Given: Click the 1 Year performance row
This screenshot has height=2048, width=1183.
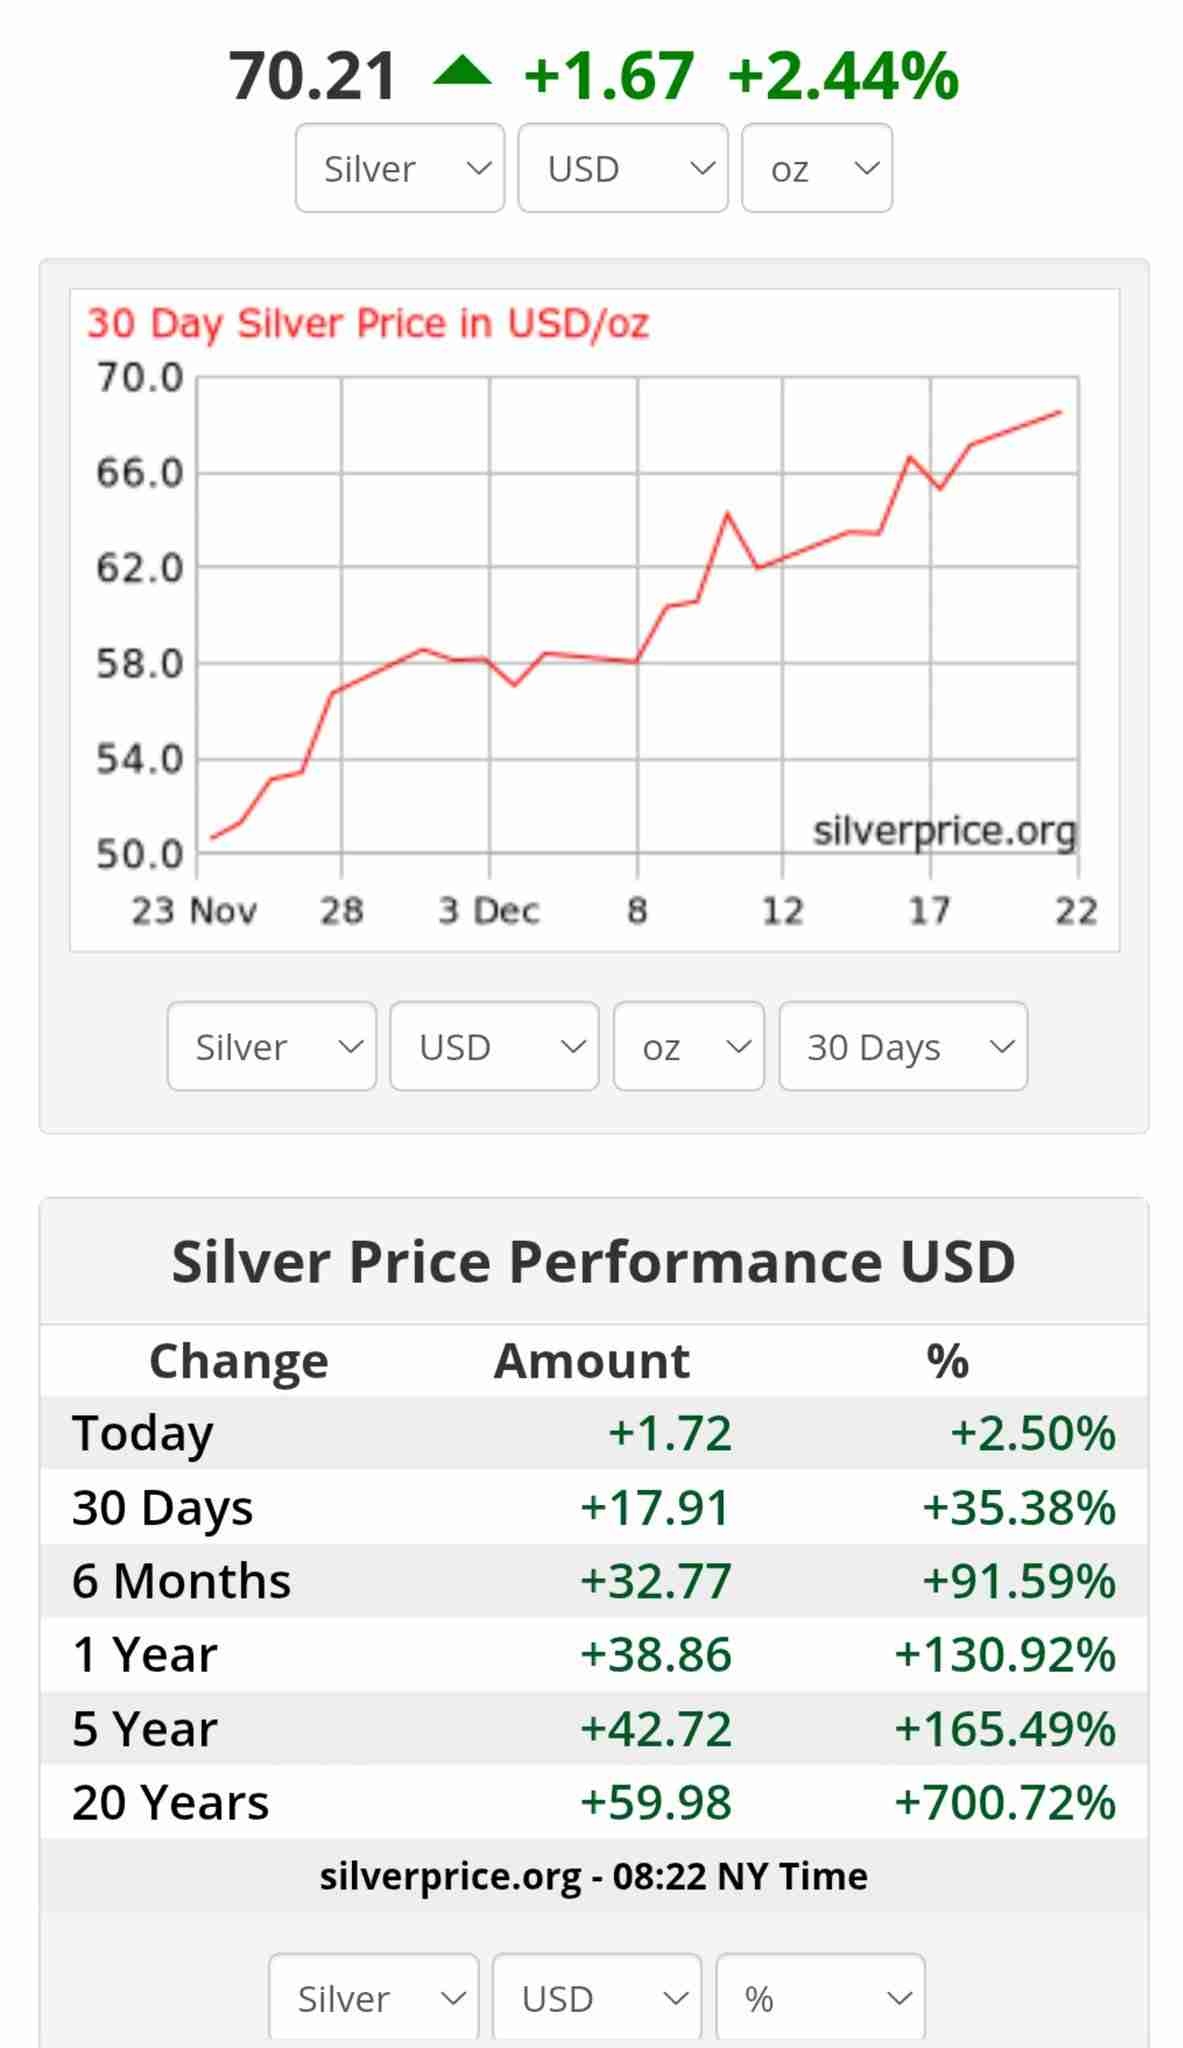Looking at the screenshot, I should click(x=593, y=1654).
